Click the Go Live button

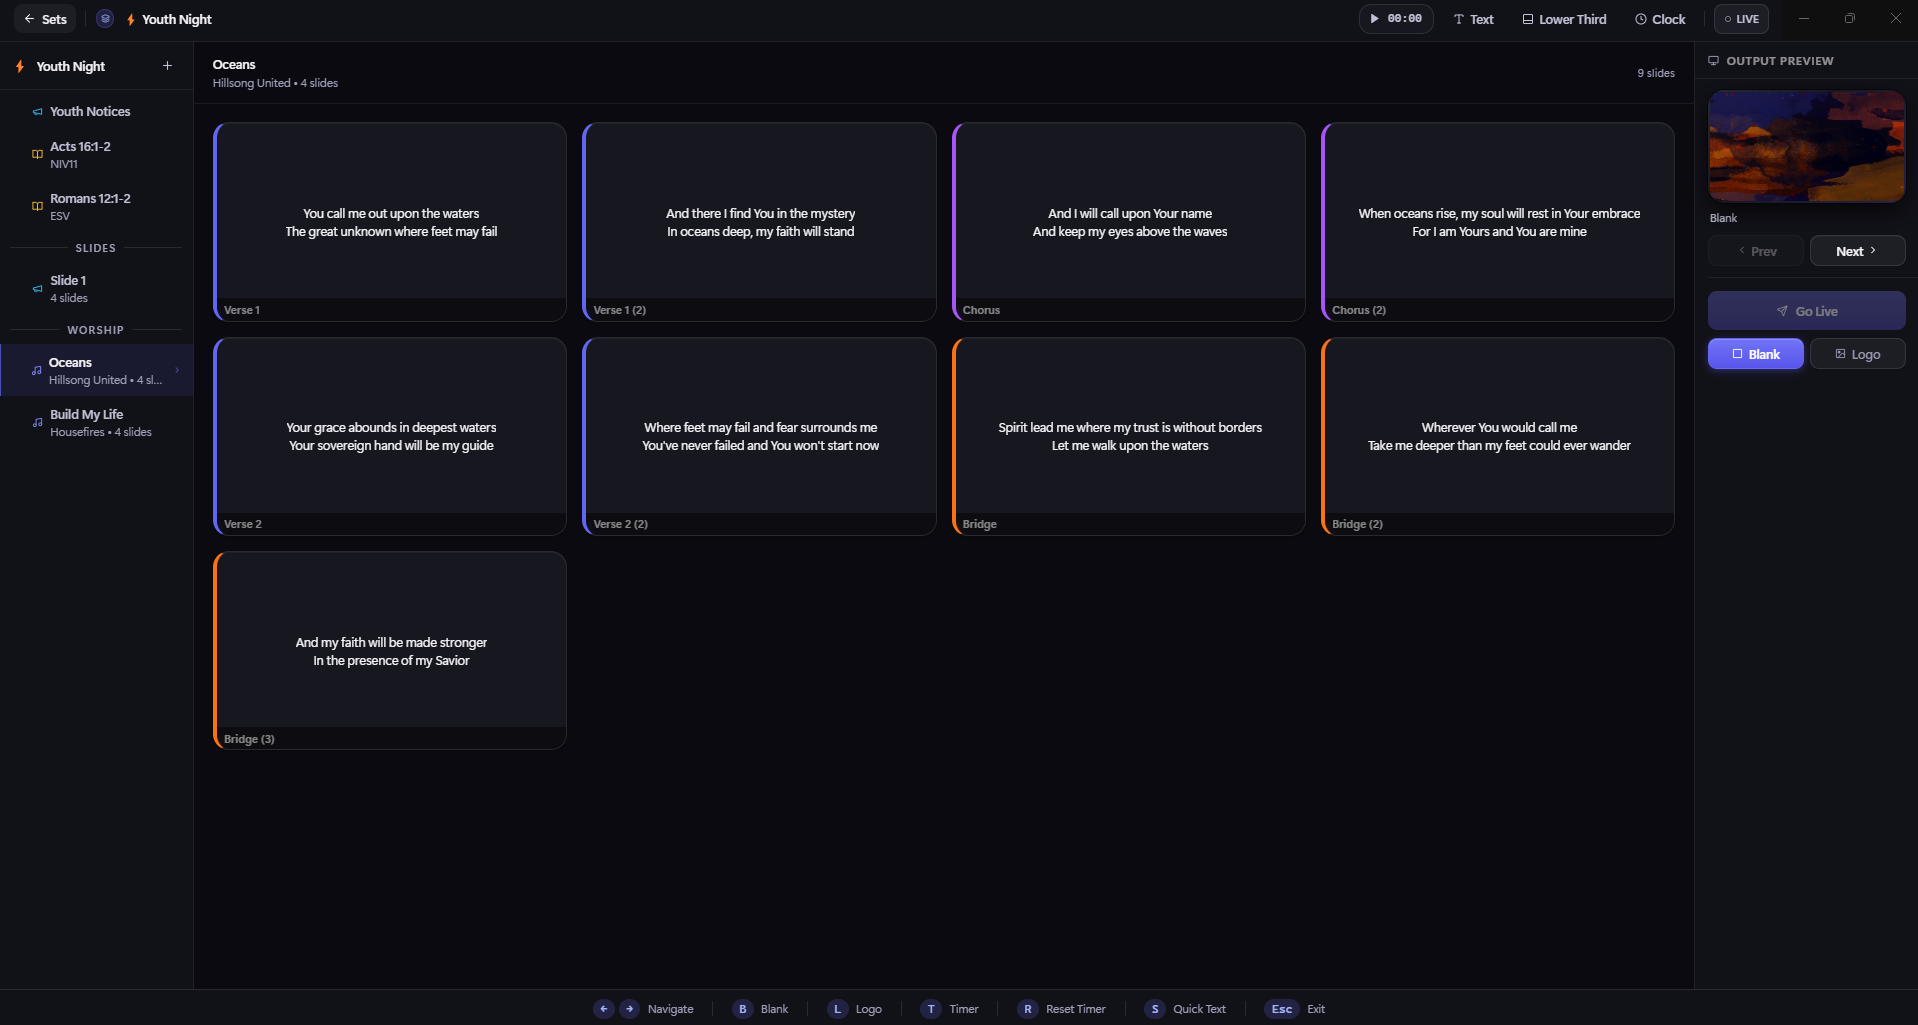(x=1806, y=311)
